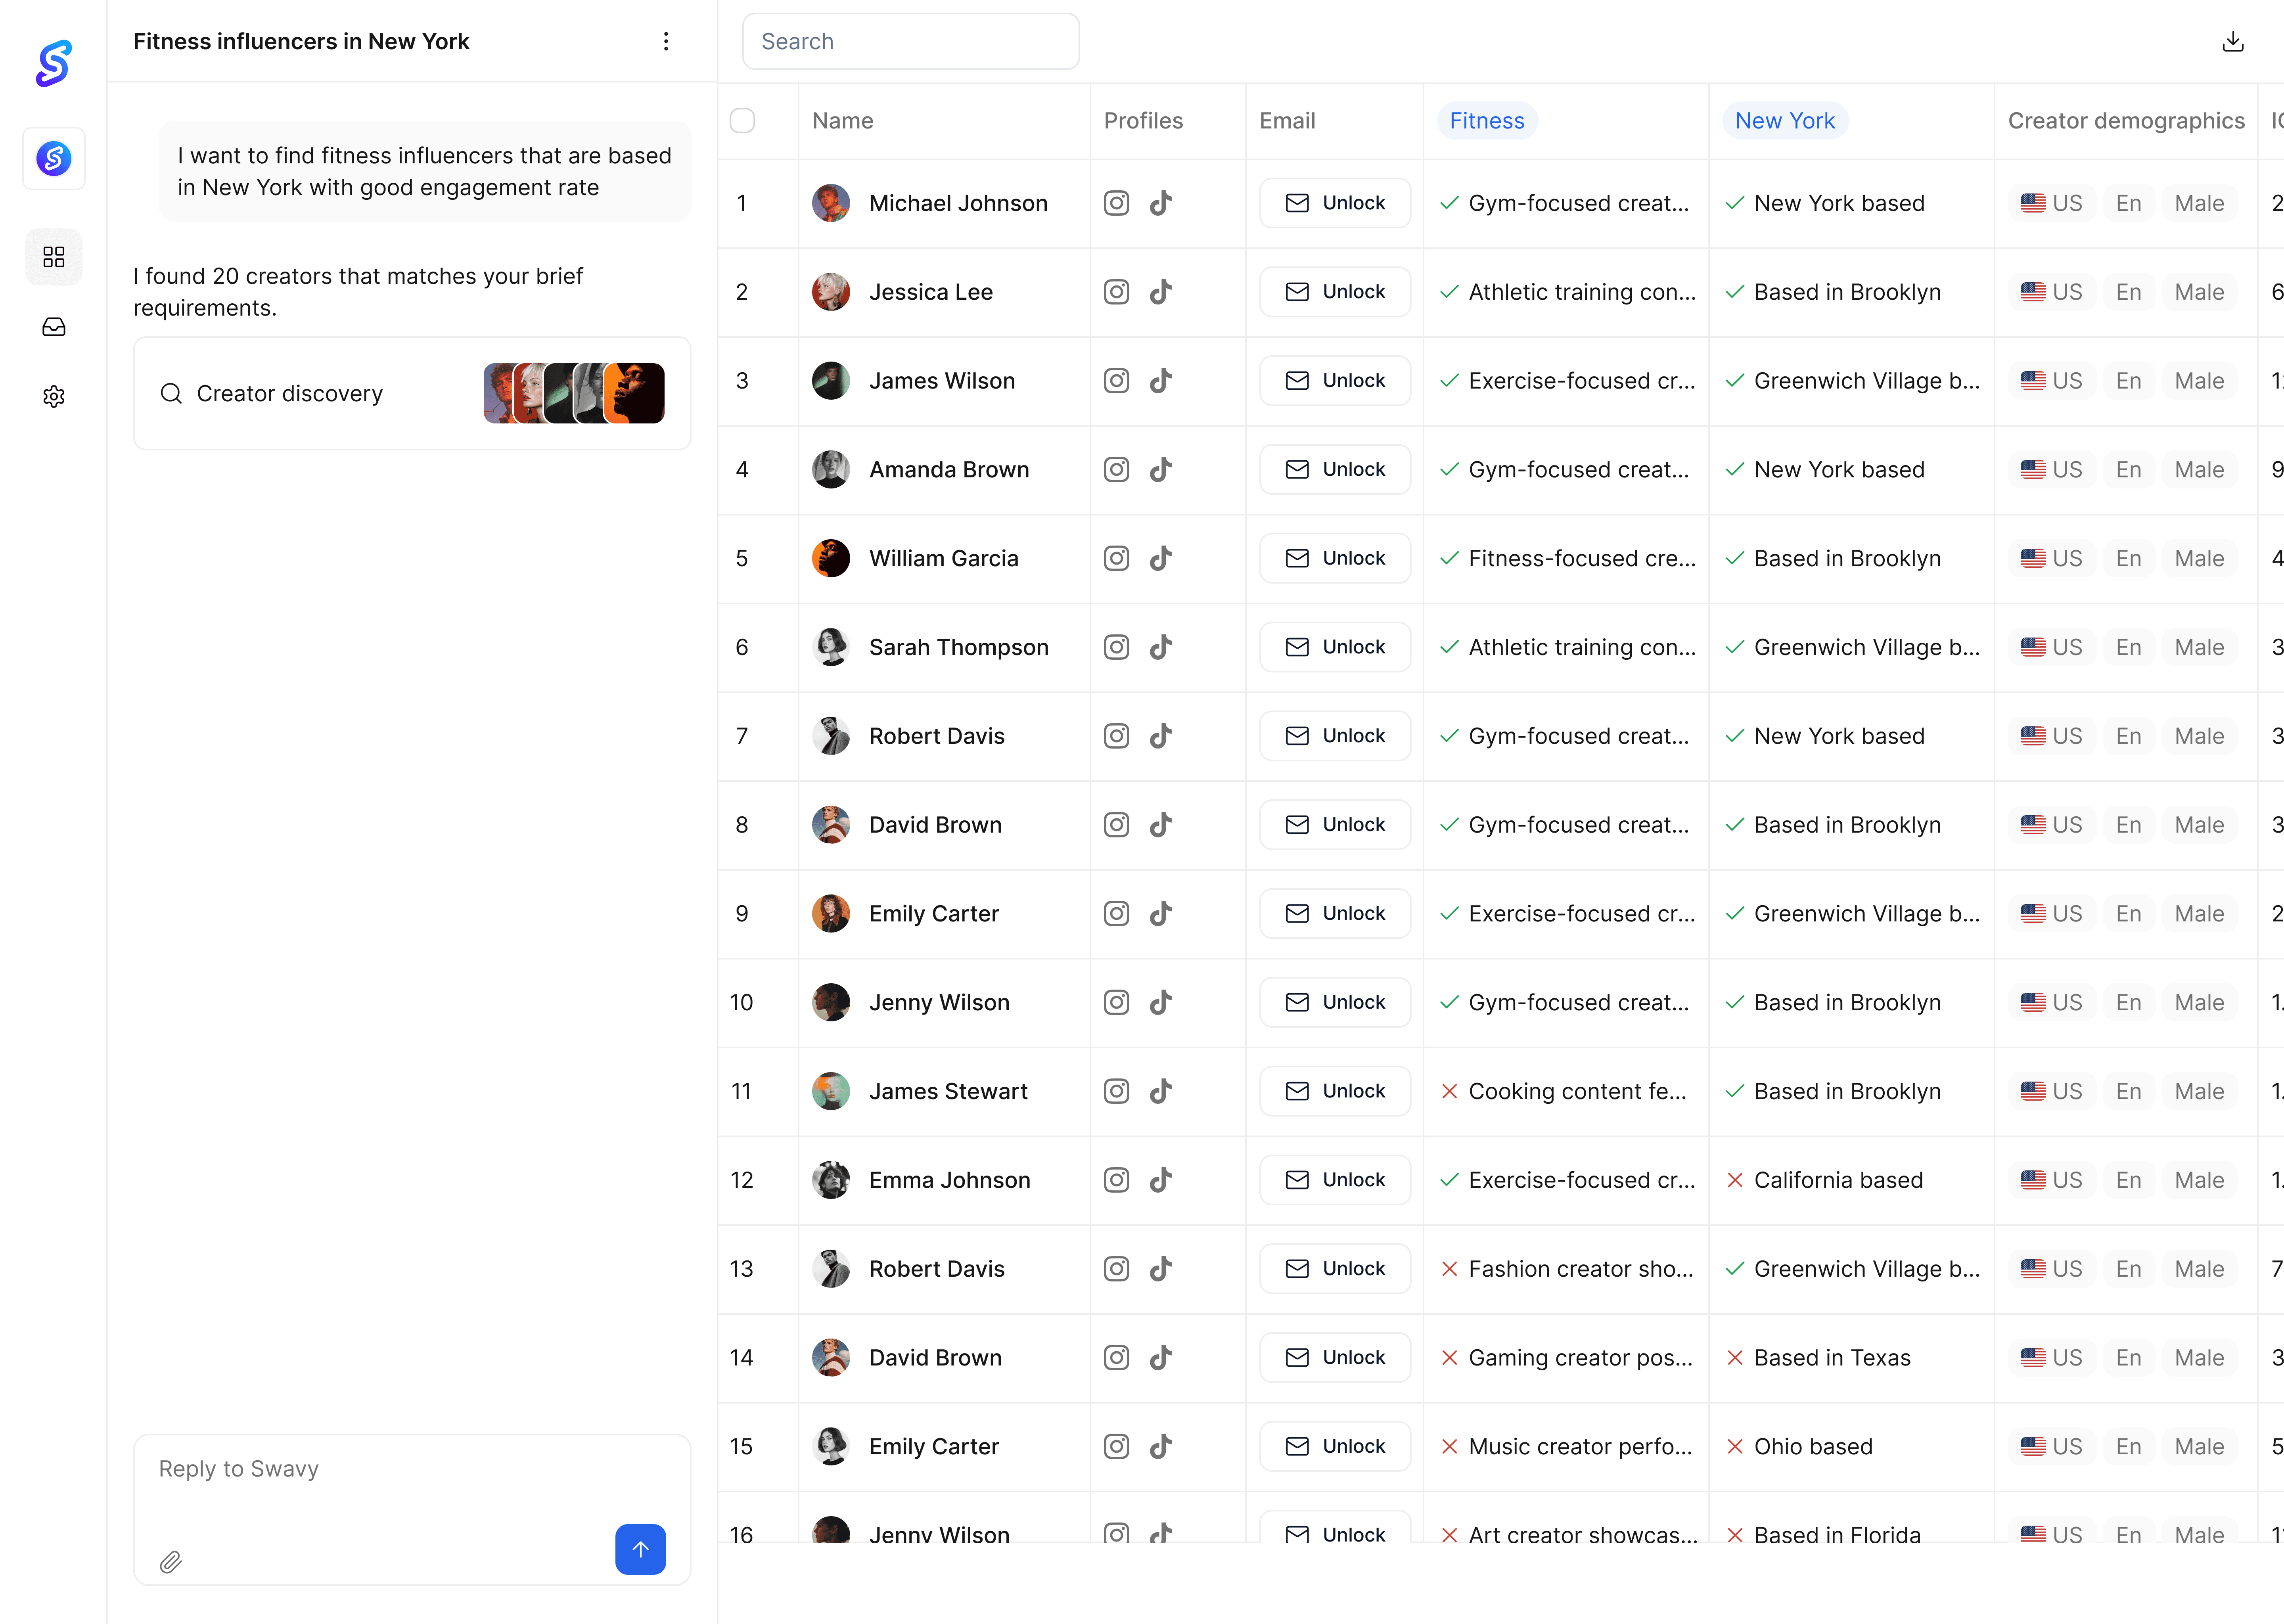Open Jessica Lee's TikTok profile icon

click(x=1160, y=292)
